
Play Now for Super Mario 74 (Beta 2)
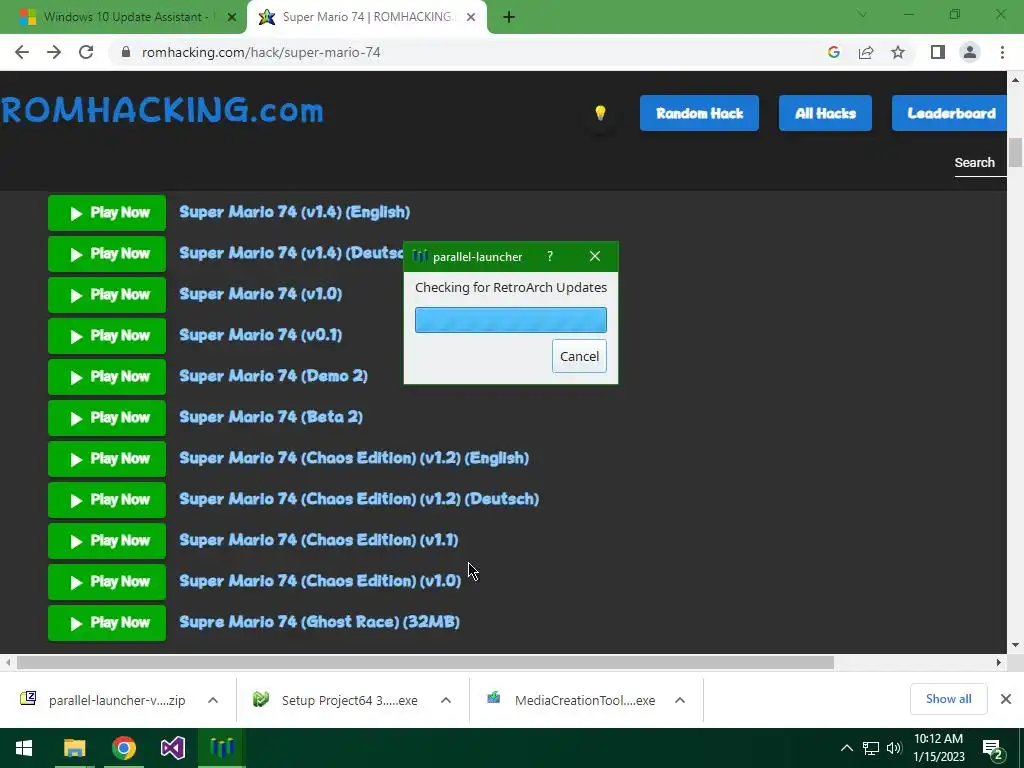(x=107, y=418)
